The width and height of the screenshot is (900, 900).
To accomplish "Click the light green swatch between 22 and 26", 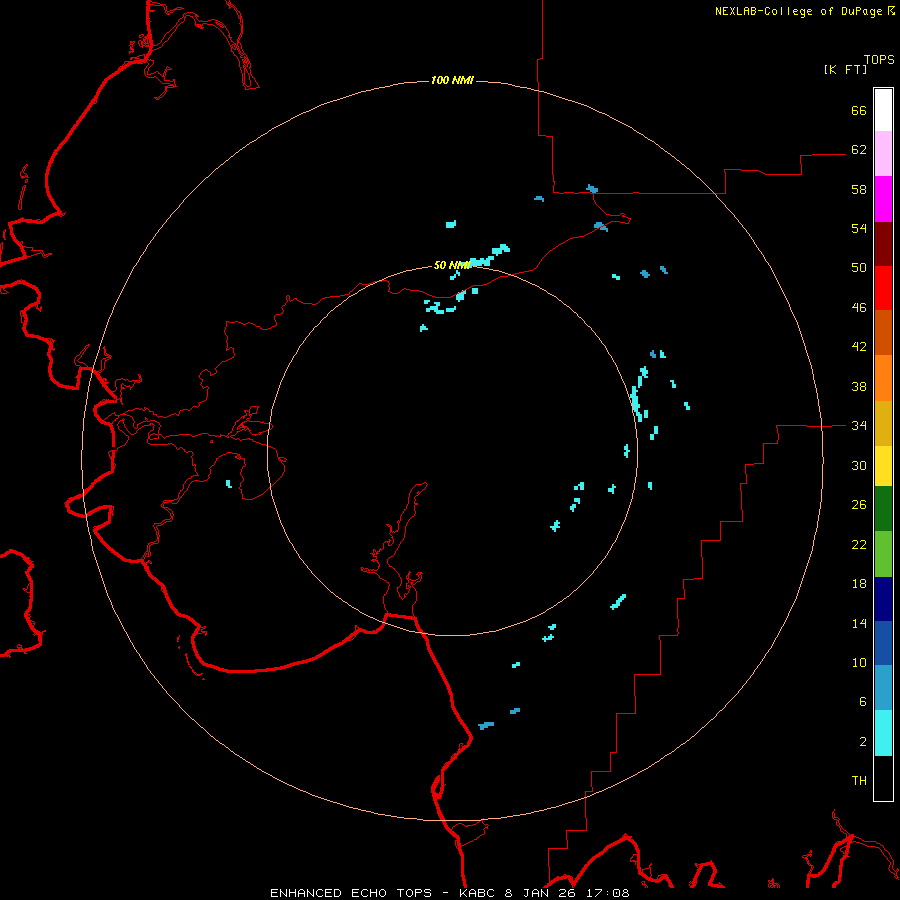I will tap(883, 554).
